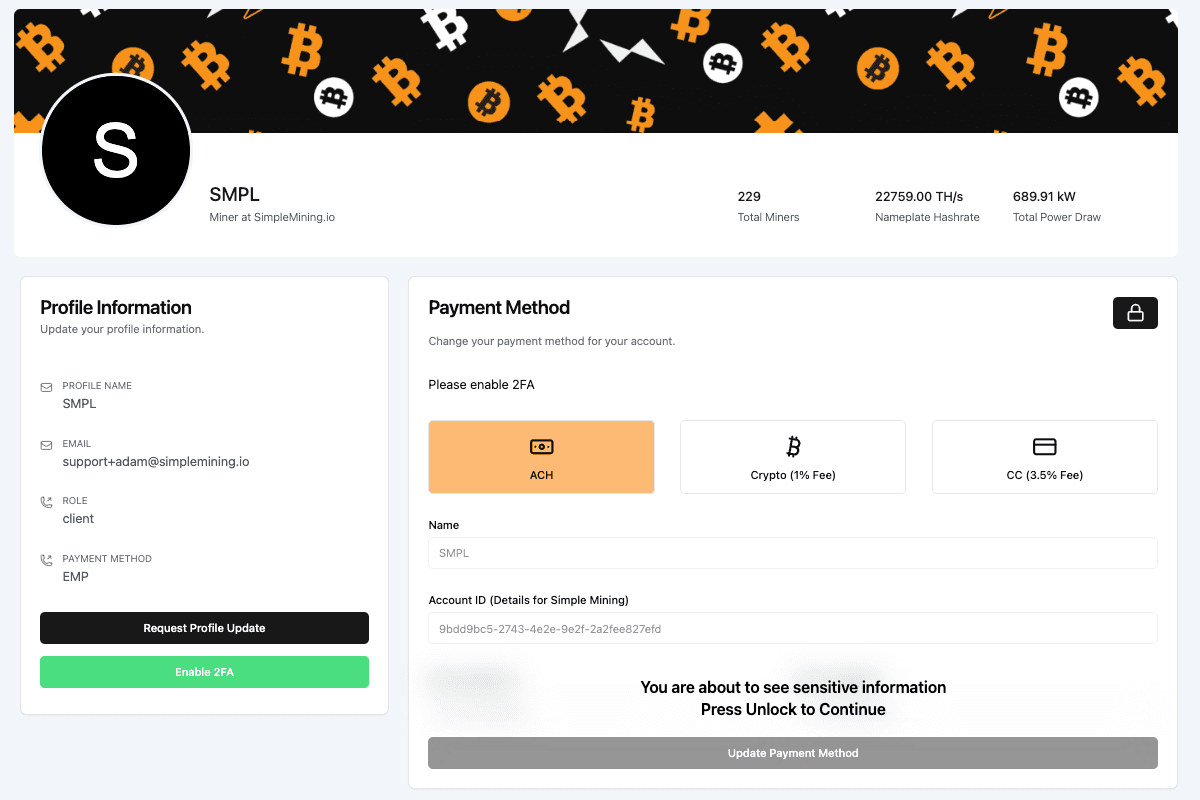
Task: Click the Update your profile information text
Action: tap(122, 329)
